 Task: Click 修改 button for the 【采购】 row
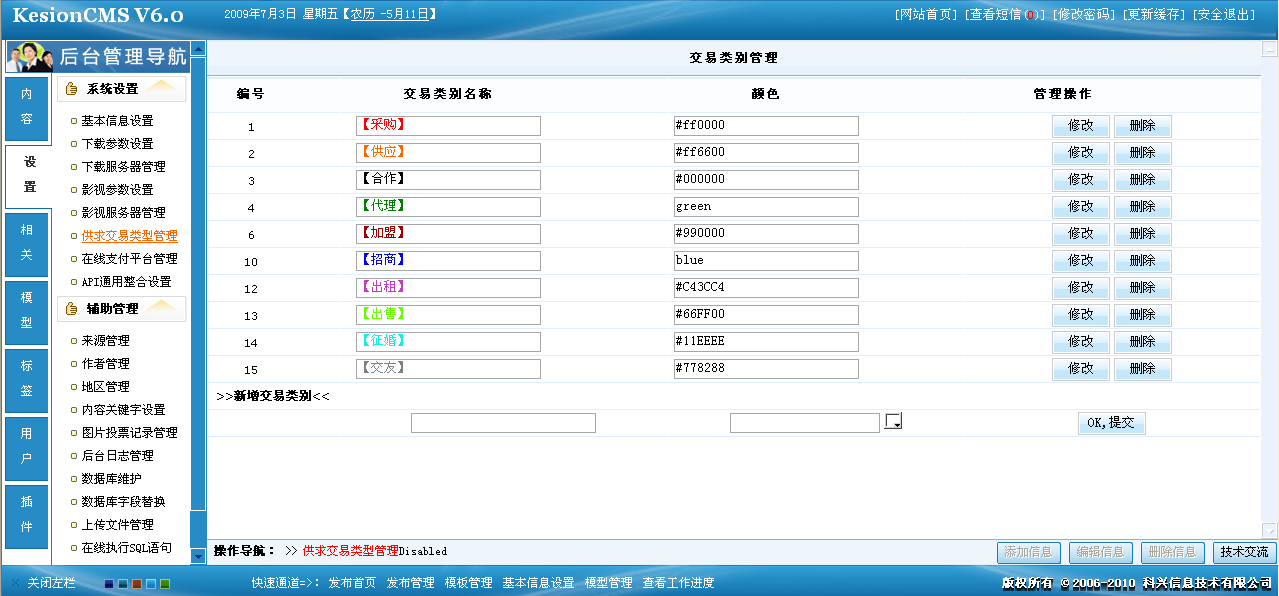pyautogui.click(x=1080, y=125)
